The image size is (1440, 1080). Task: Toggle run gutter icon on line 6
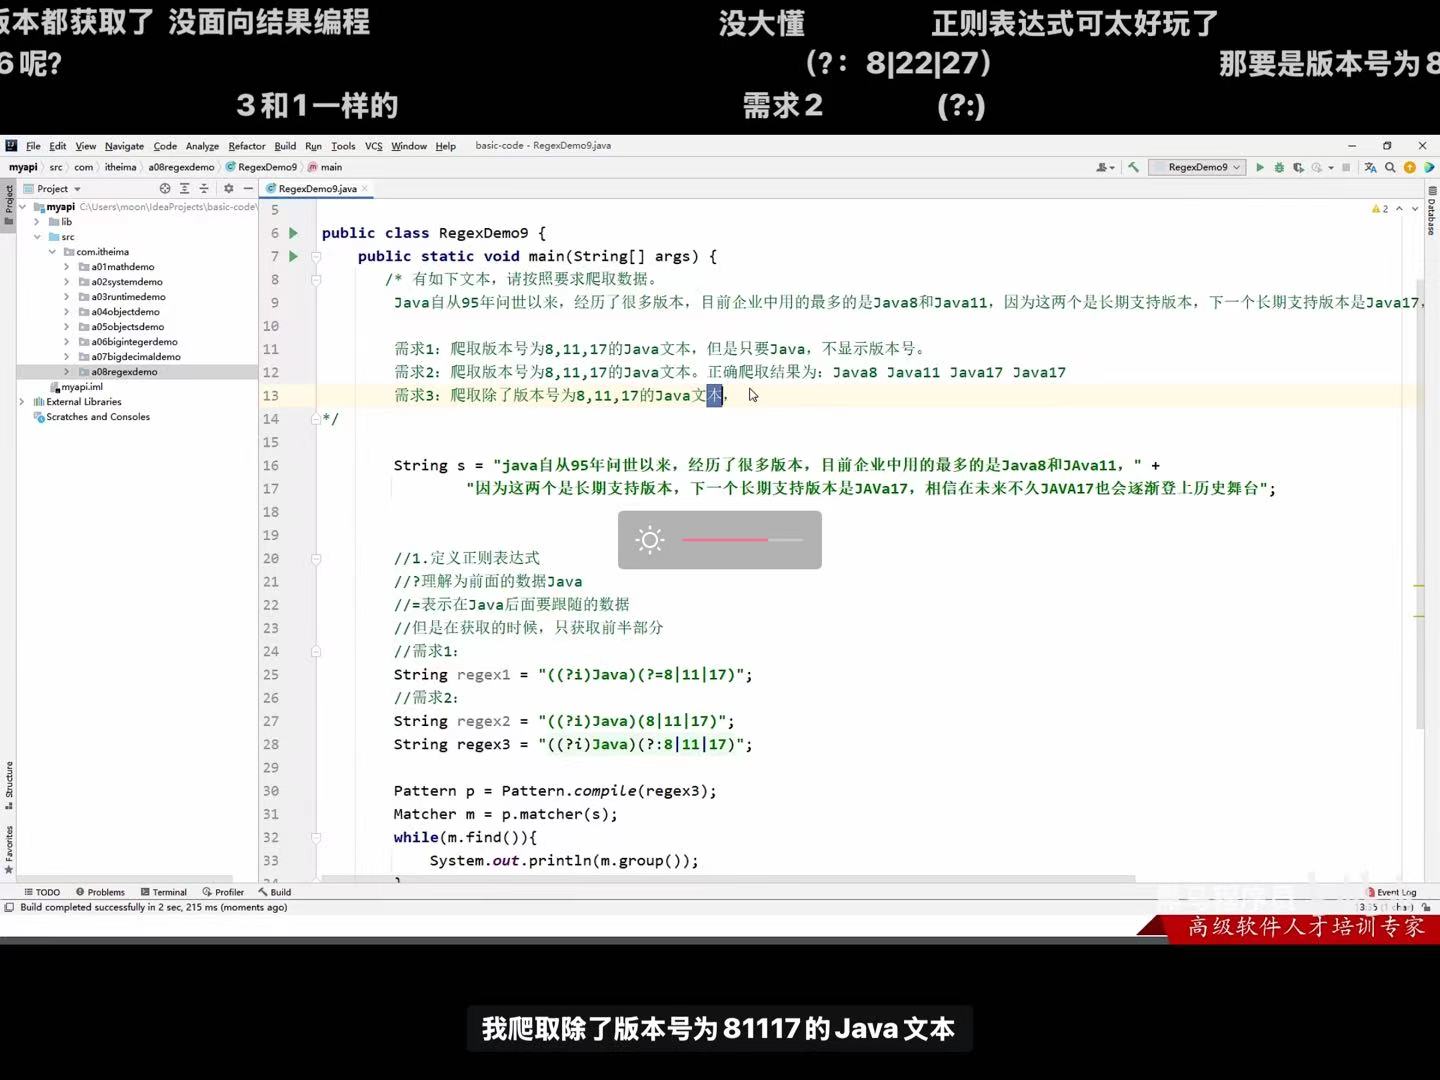pos(291,232)
